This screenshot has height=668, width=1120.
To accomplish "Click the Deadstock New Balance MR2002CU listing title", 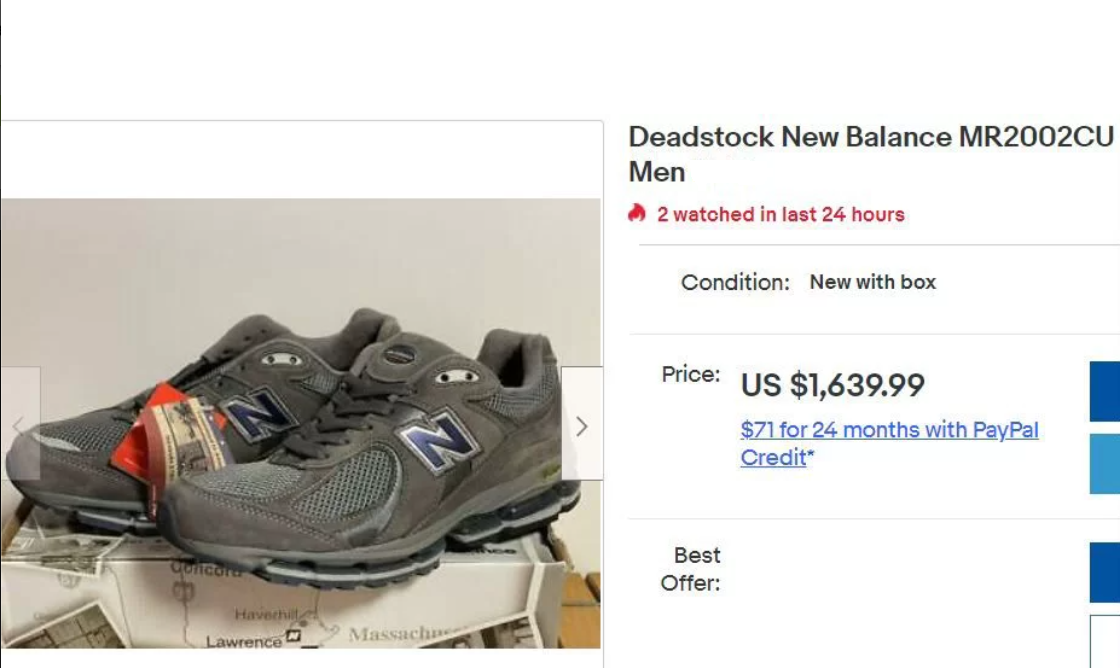I will point(870,137).
